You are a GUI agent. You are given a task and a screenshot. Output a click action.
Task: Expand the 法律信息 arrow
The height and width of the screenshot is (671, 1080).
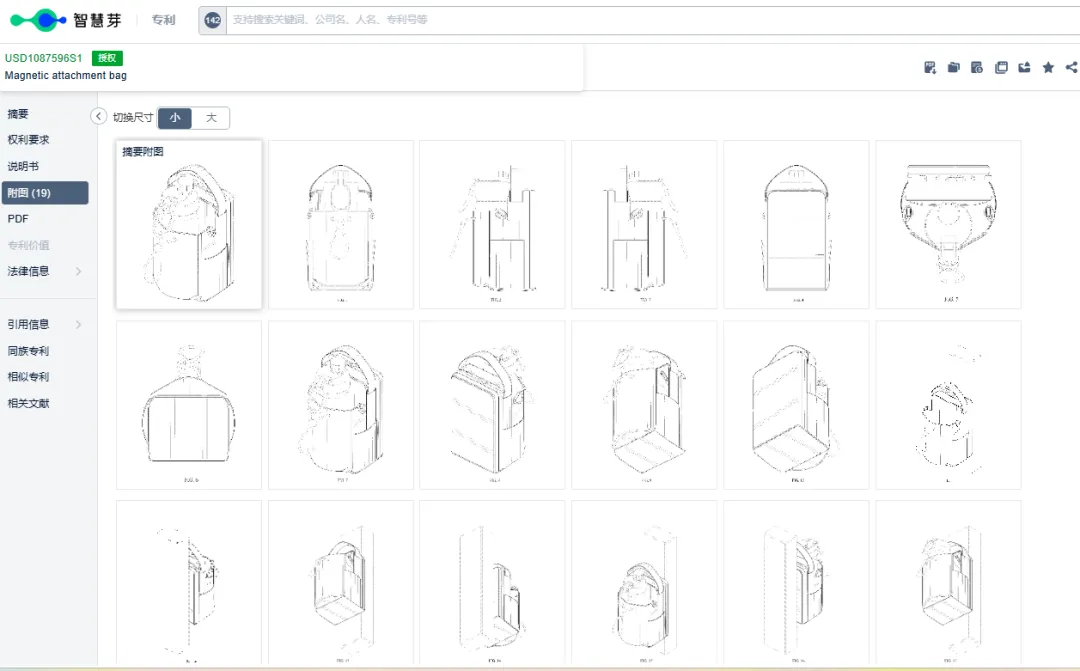pyautogui.click(x=79, y=271)
